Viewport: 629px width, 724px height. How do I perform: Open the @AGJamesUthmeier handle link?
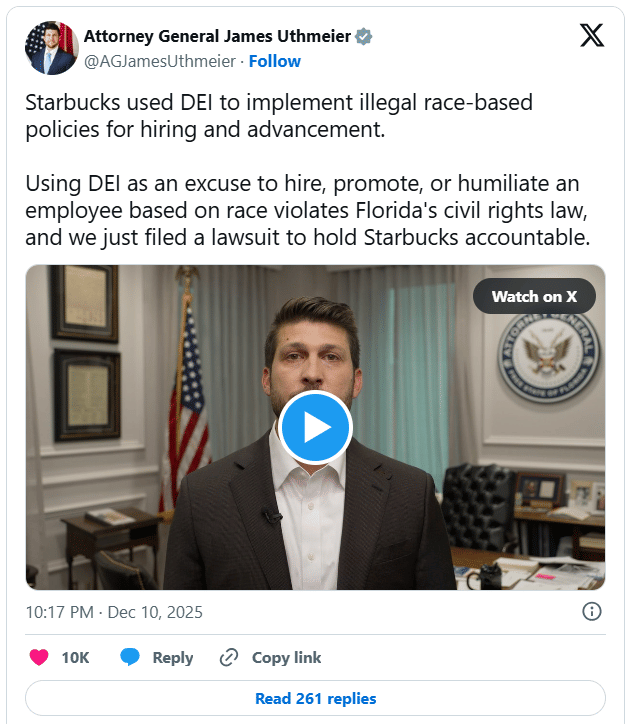pos(160,61)
